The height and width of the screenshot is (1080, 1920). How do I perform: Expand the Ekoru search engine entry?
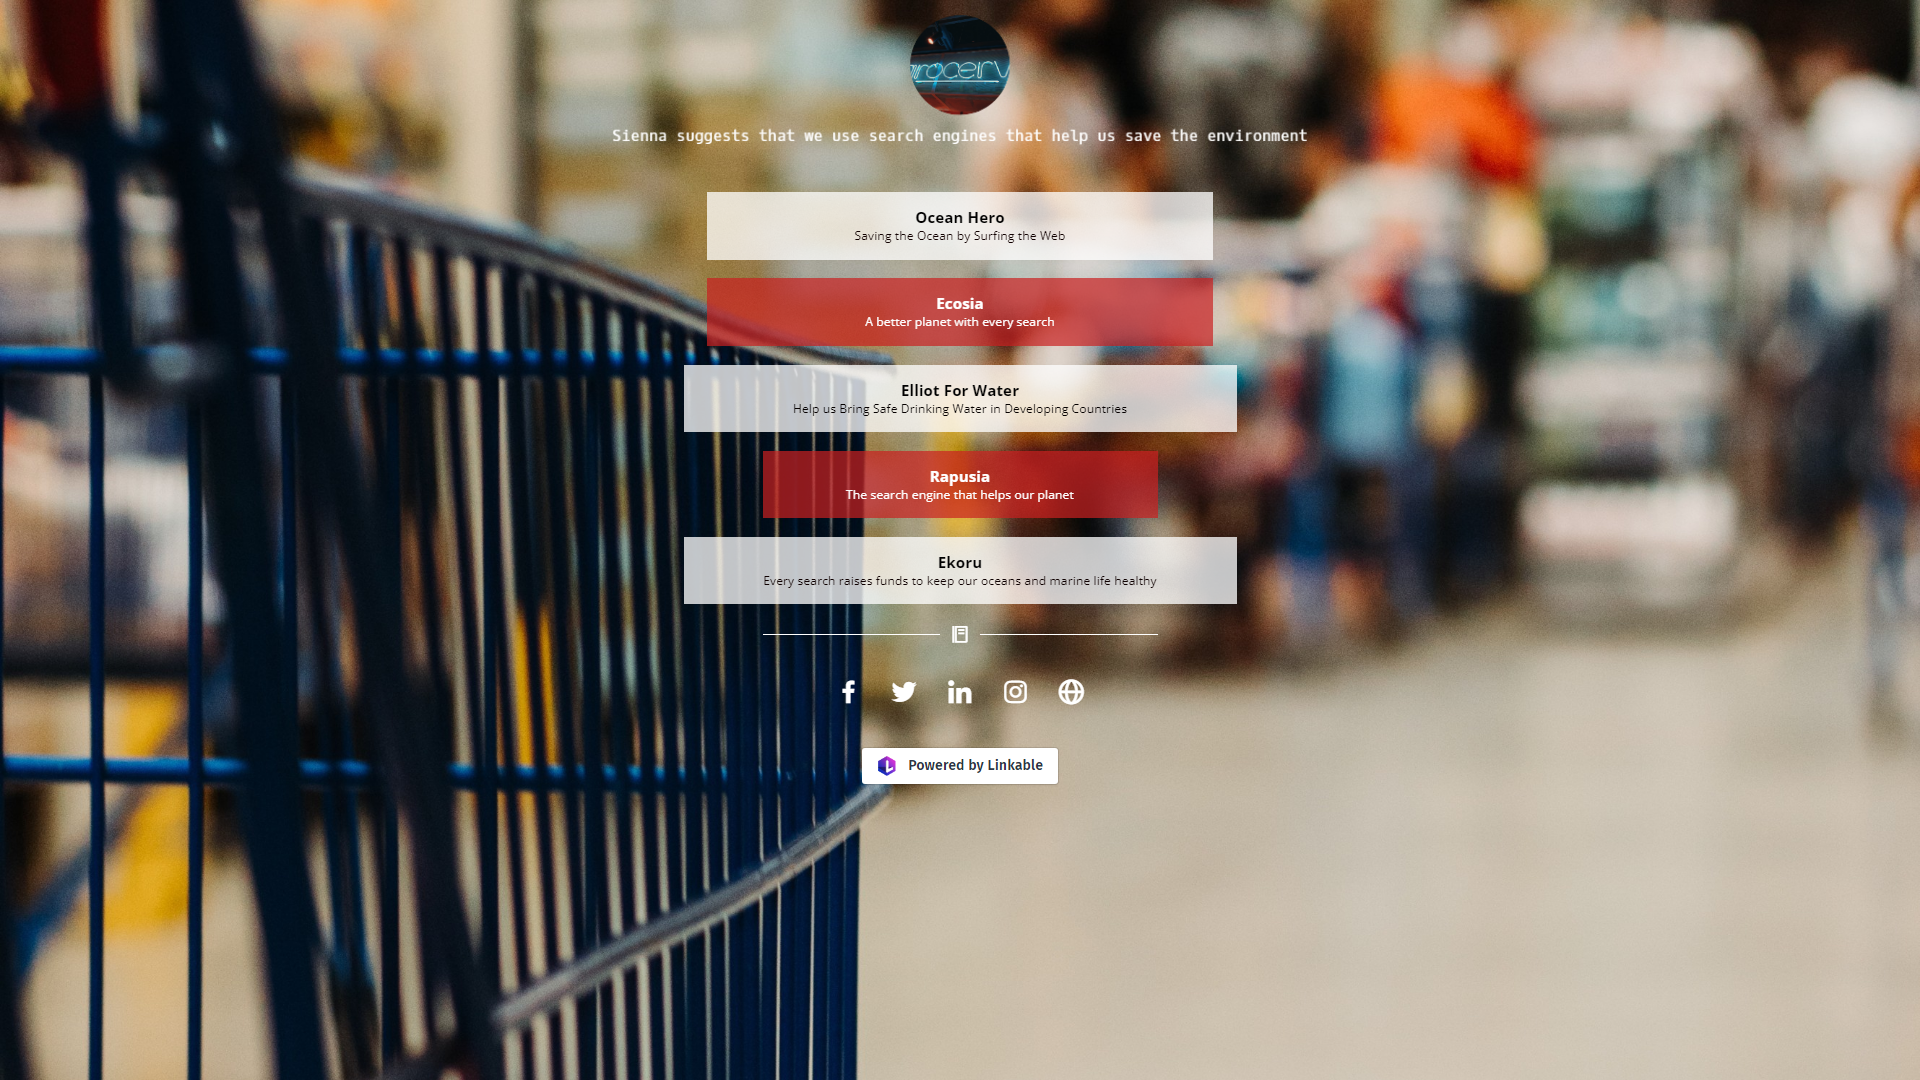pos(960,570)
